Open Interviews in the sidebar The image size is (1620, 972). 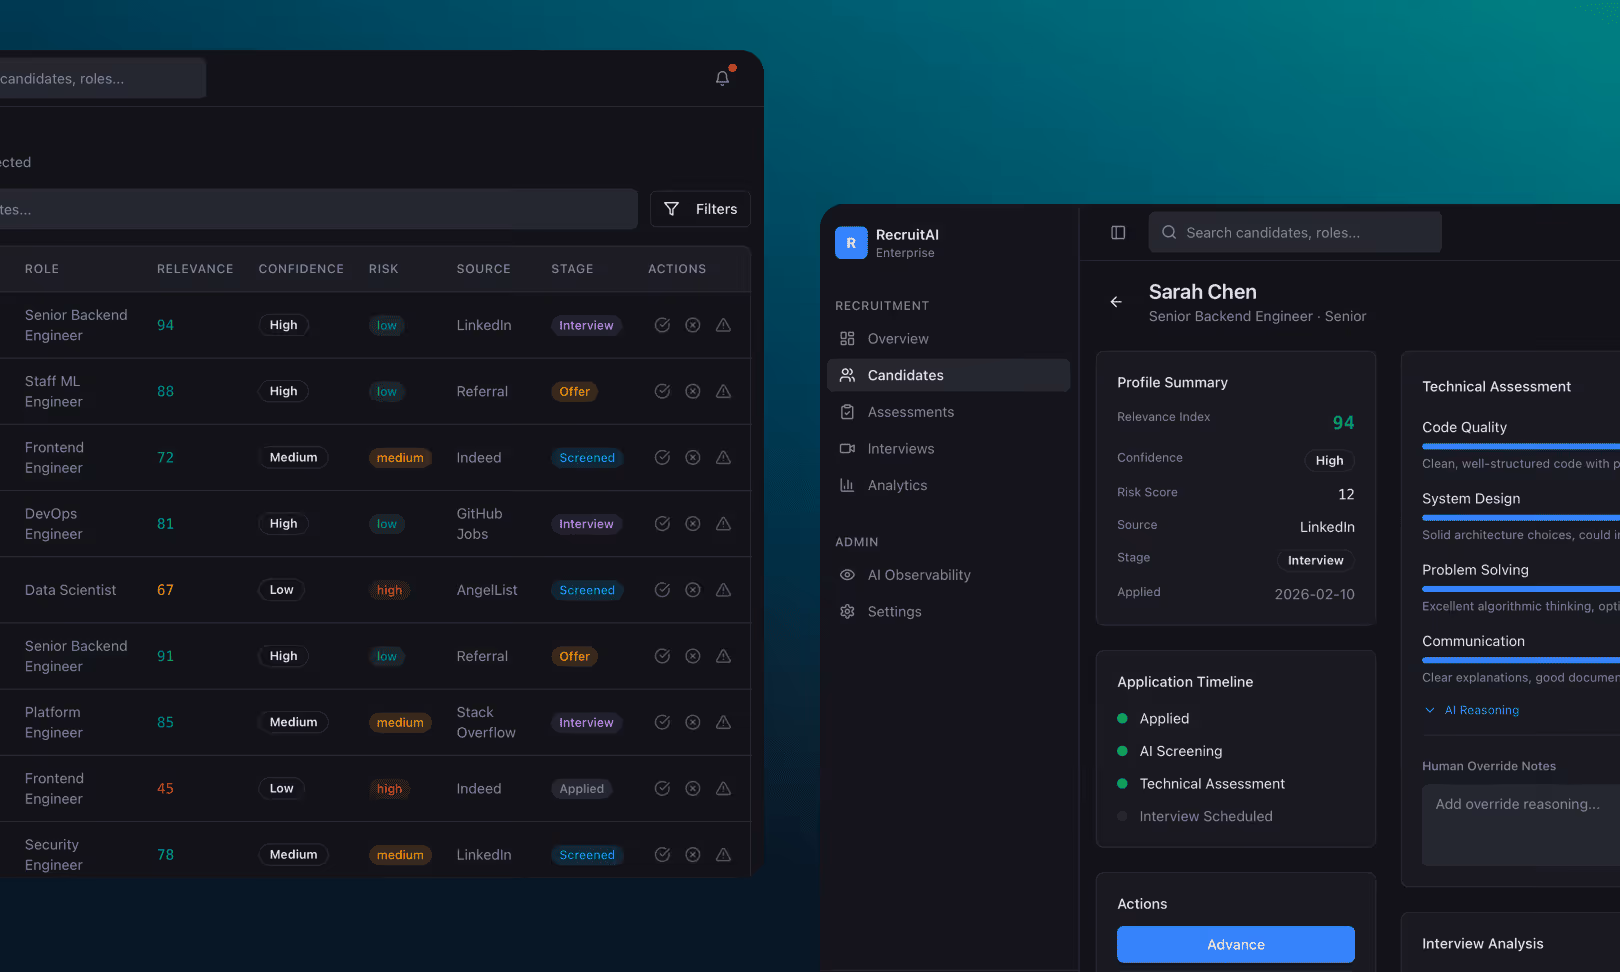coord(948,448)
